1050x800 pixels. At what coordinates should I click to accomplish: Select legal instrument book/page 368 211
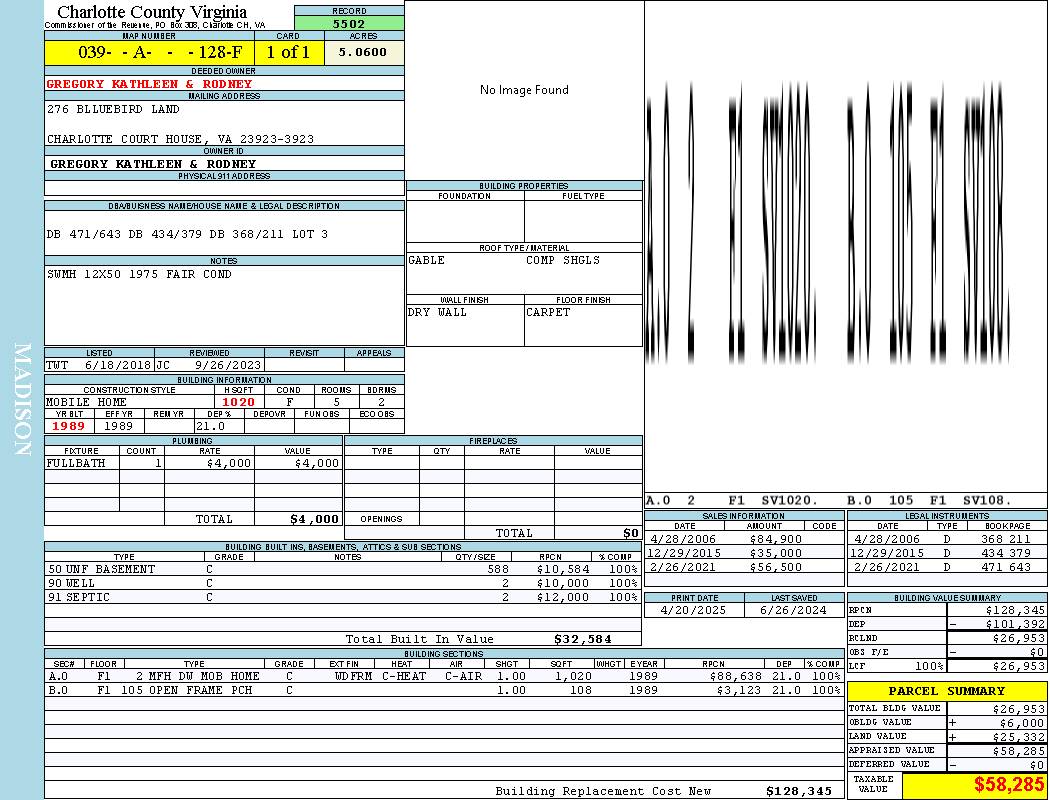1006,539
